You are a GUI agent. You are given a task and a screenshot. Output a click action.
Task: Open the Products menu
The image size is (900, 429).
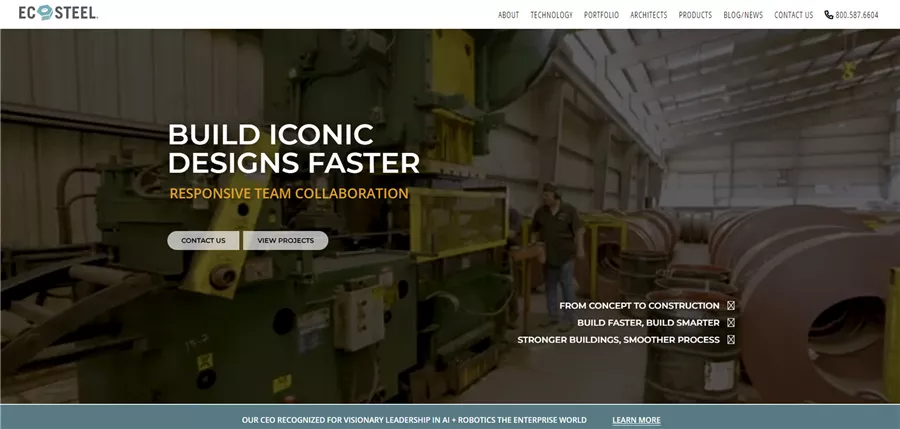[695, 15]
